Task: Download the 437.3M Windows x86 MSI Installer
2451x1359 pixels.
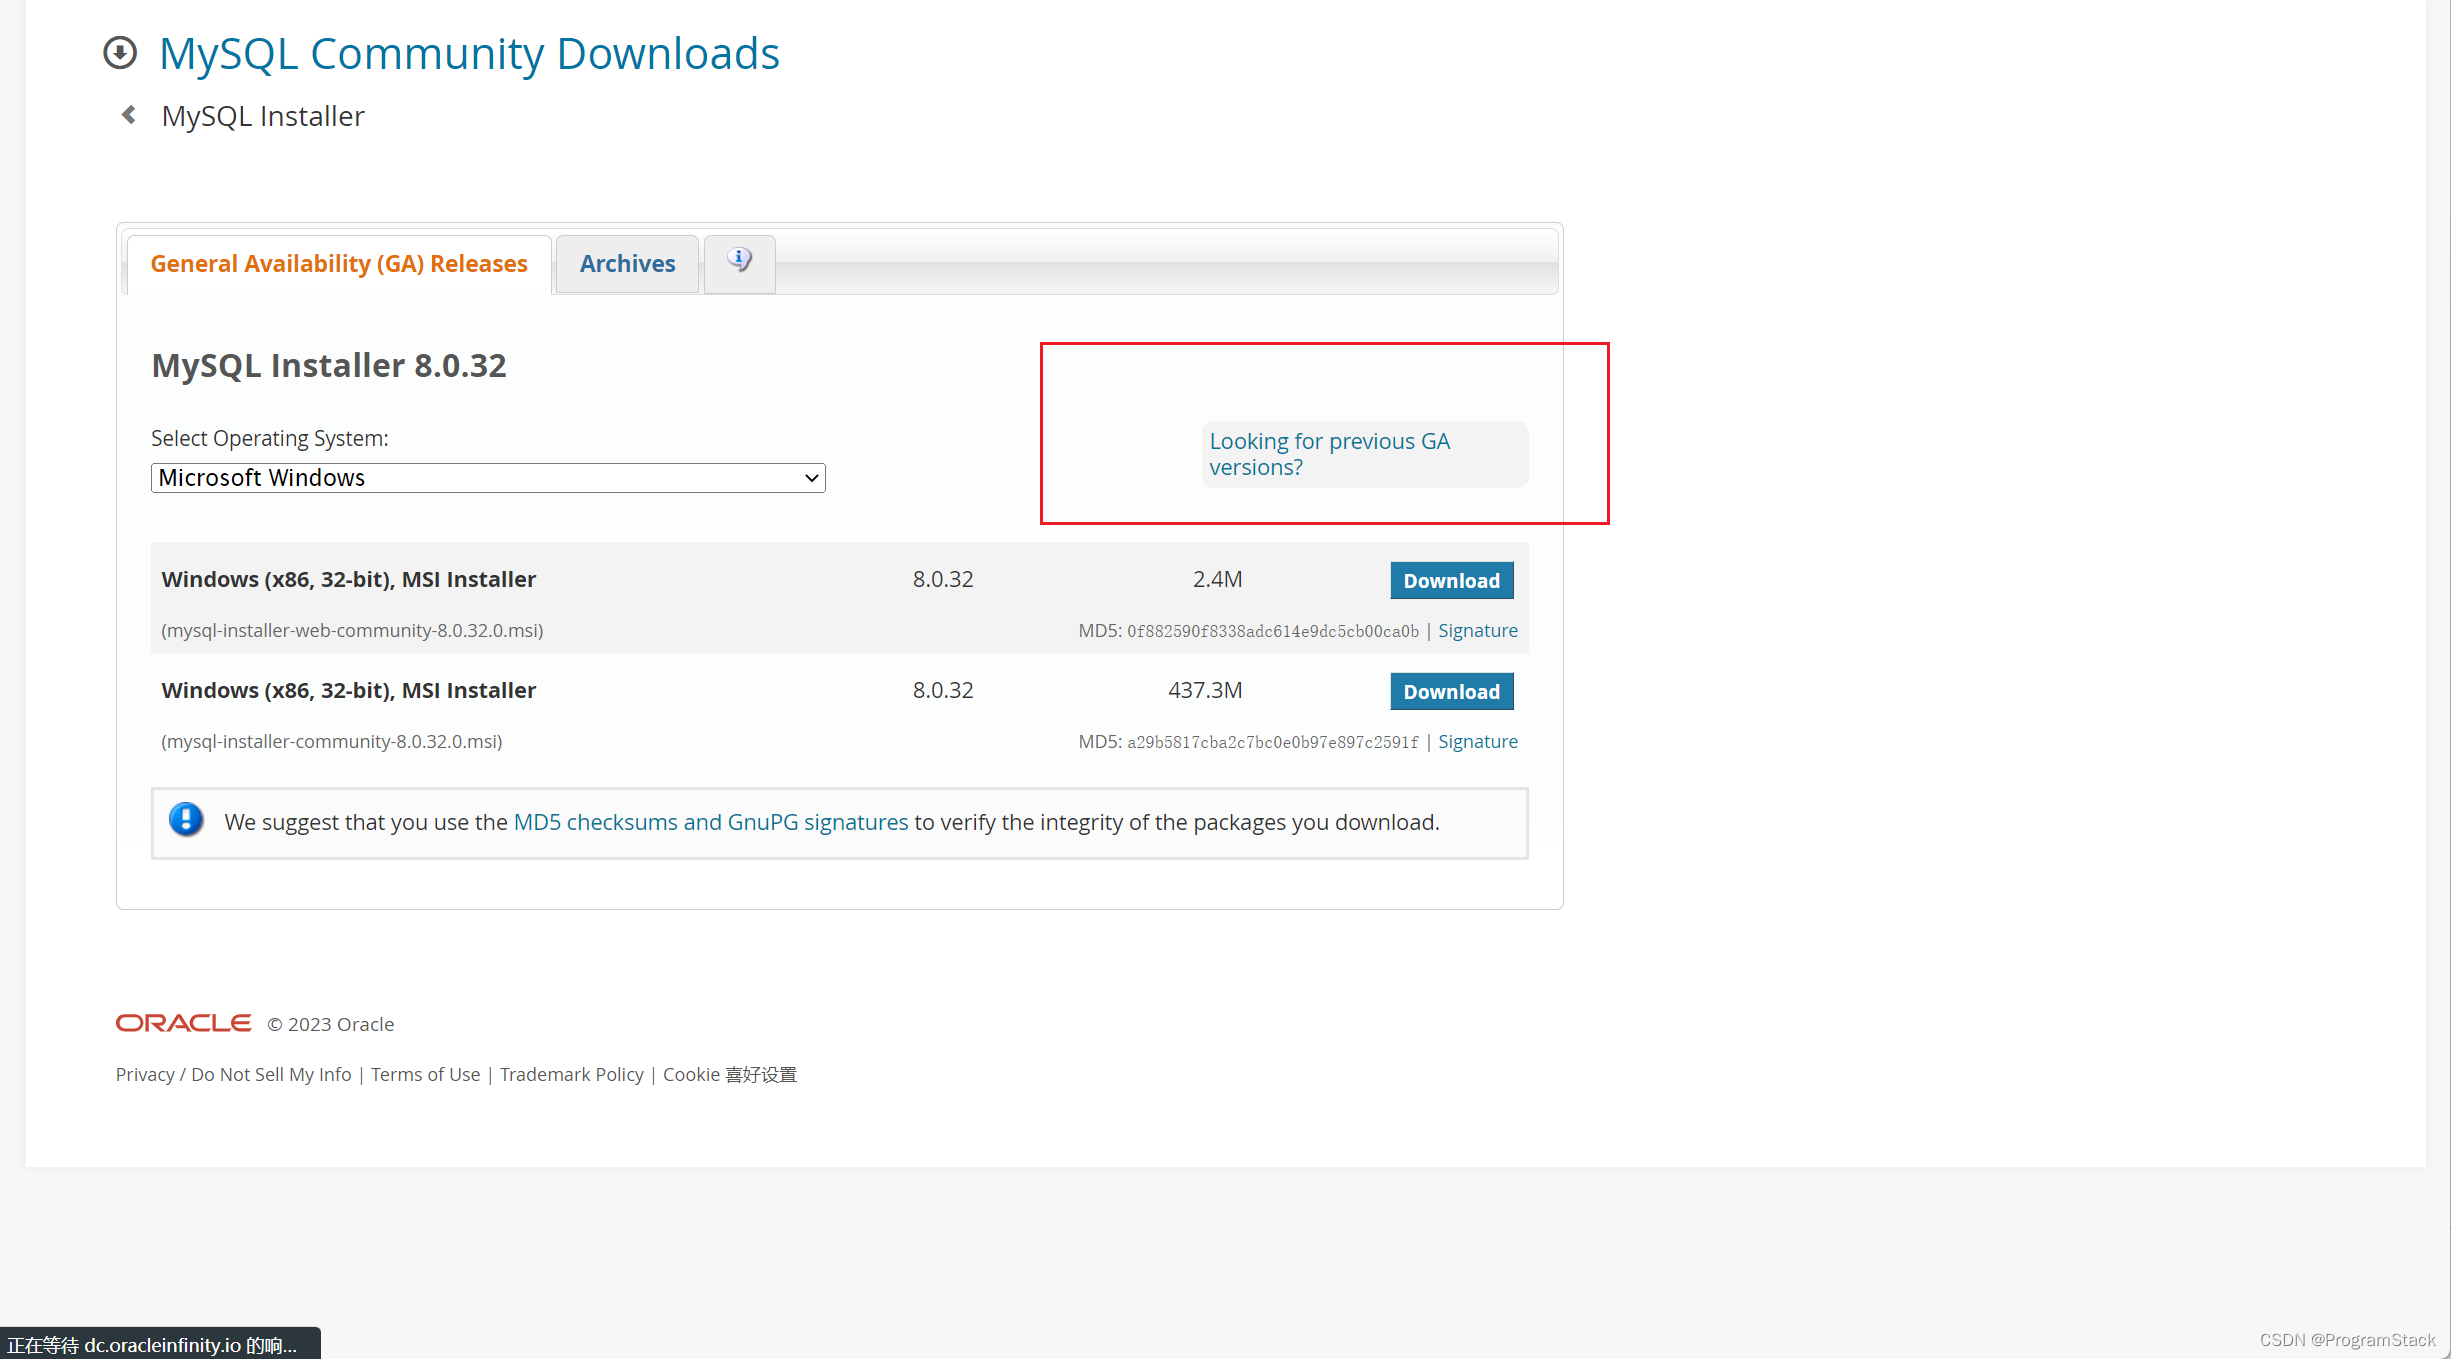Action: coord(1451,691)
